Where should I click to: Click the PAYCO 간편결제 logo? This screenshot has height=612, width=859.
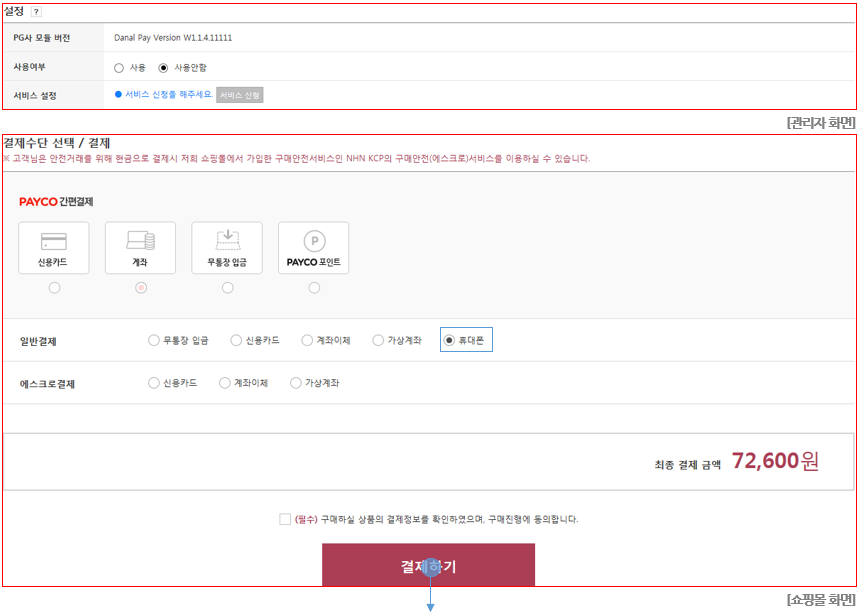pos(56,202)
